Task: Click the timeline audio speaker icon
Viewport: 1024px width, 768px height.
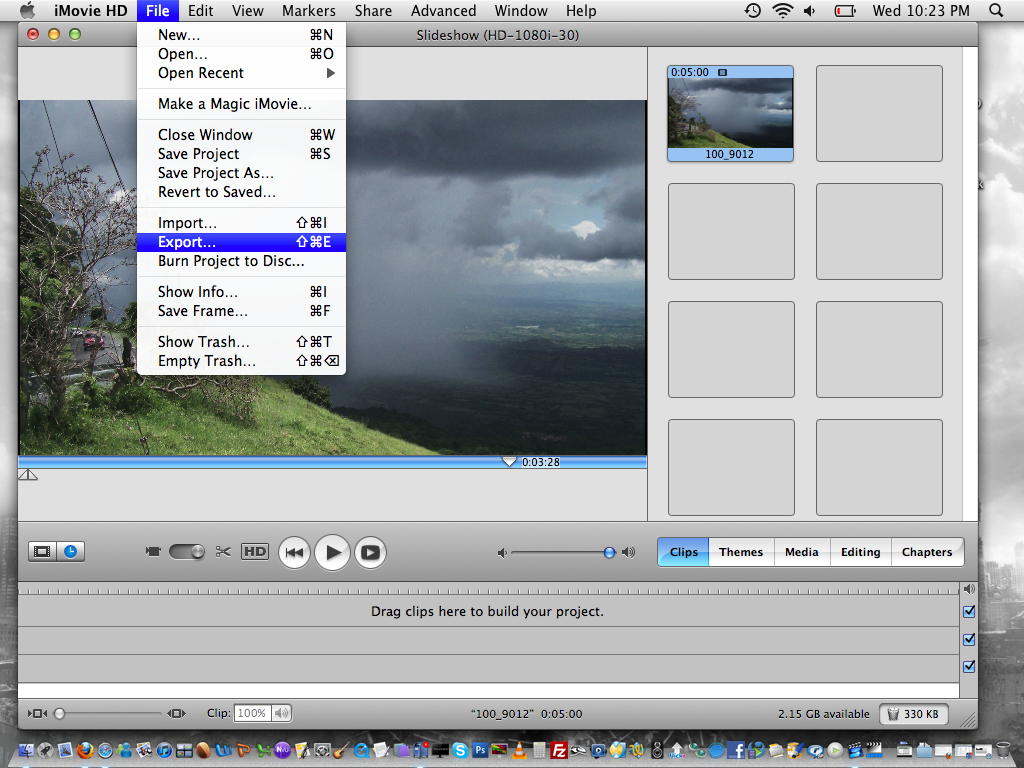Action: pyautogui.click(x=969, y=589)
